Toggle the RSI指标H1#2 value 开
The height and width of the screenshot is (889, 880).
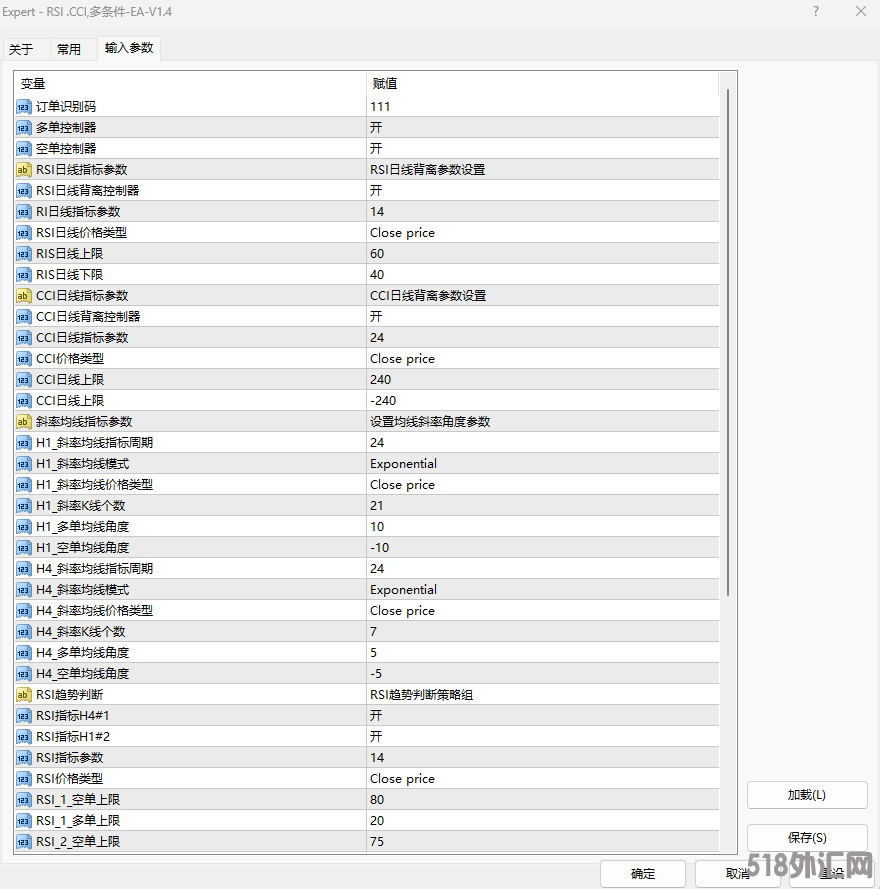543,736
